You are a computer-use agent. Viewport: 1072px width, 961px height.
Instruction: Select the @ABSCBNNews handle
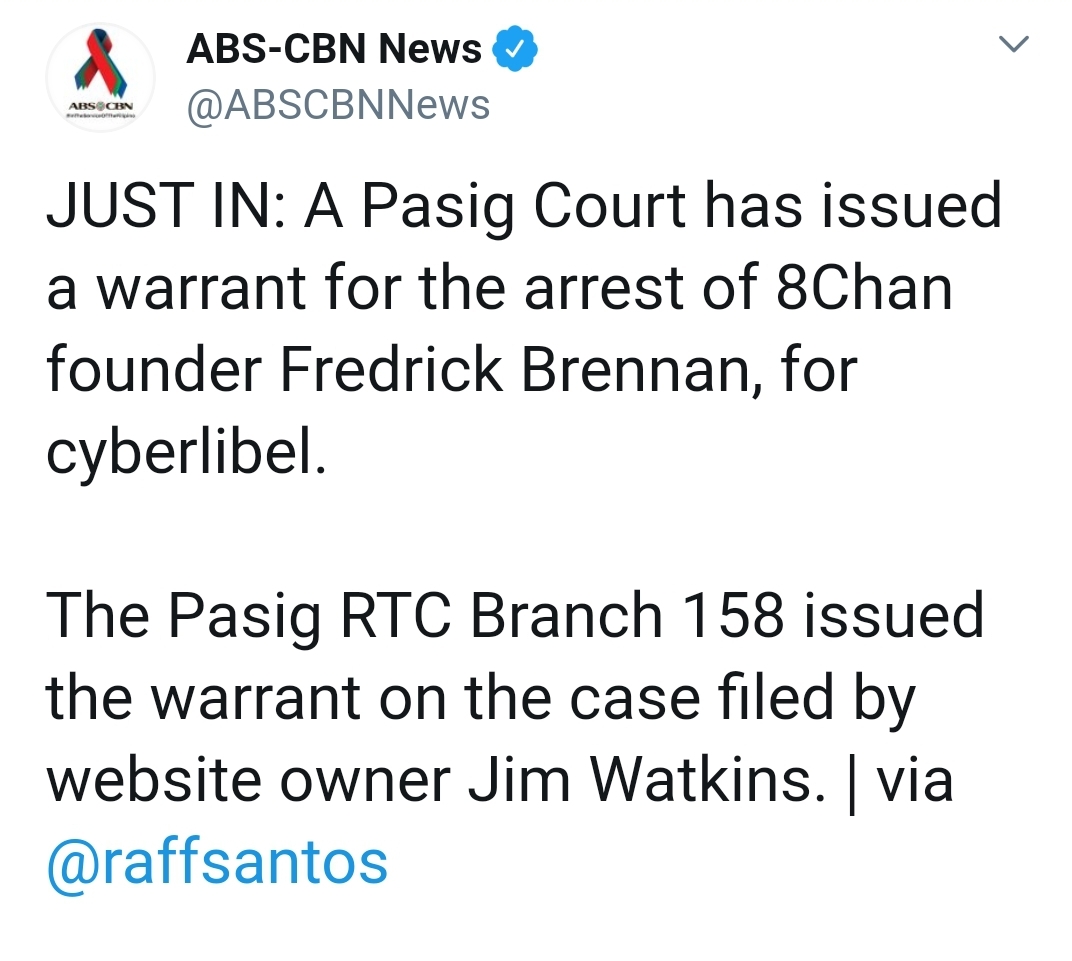point(338,105)
